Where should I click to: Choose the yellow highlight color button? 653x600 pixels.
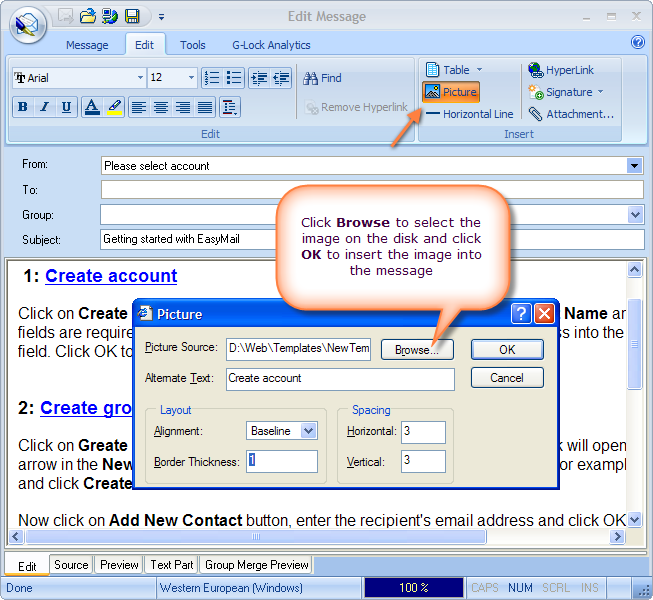114,107
